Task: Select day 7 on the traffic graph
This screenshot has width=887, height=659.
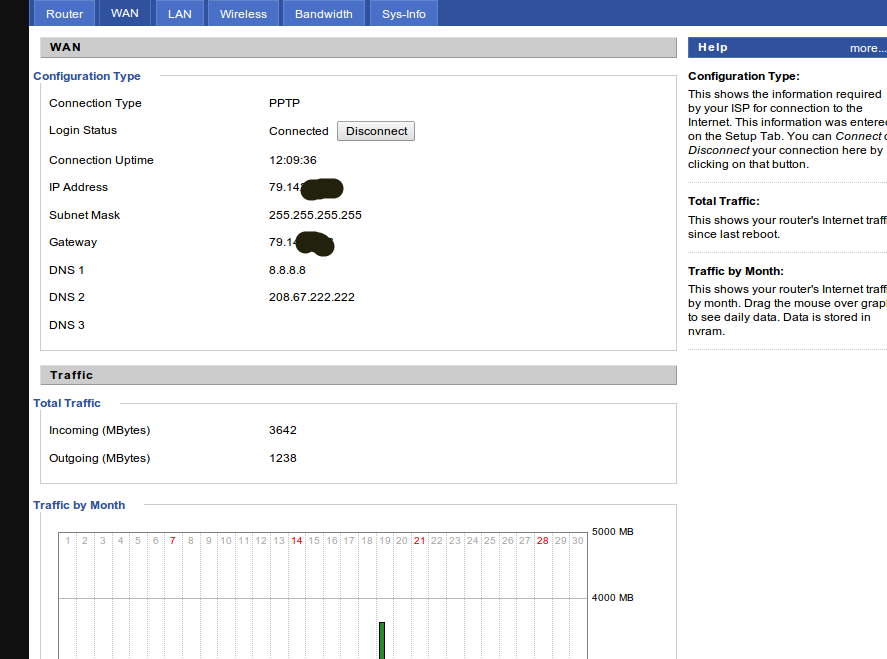Action: coord(173,541)
